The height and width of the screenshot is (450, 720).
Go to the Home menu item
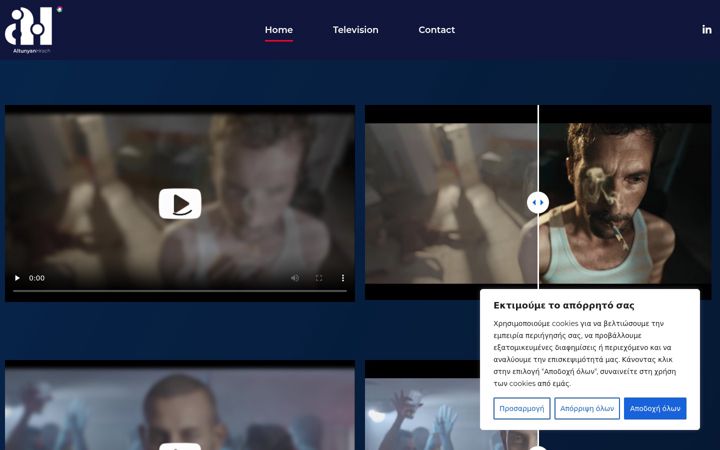279,30
